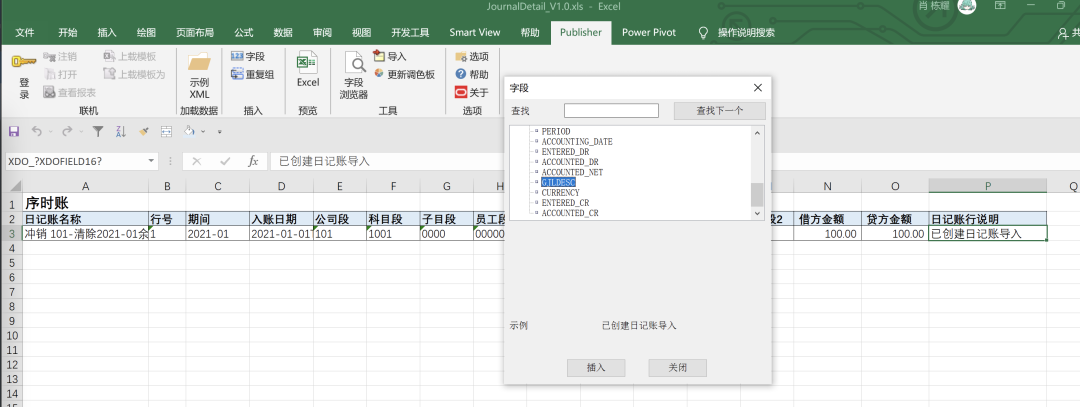Click the 导入 tool icon
Image resolution: width=1080 pixels, height=407 pixels.
pos(380,56)
